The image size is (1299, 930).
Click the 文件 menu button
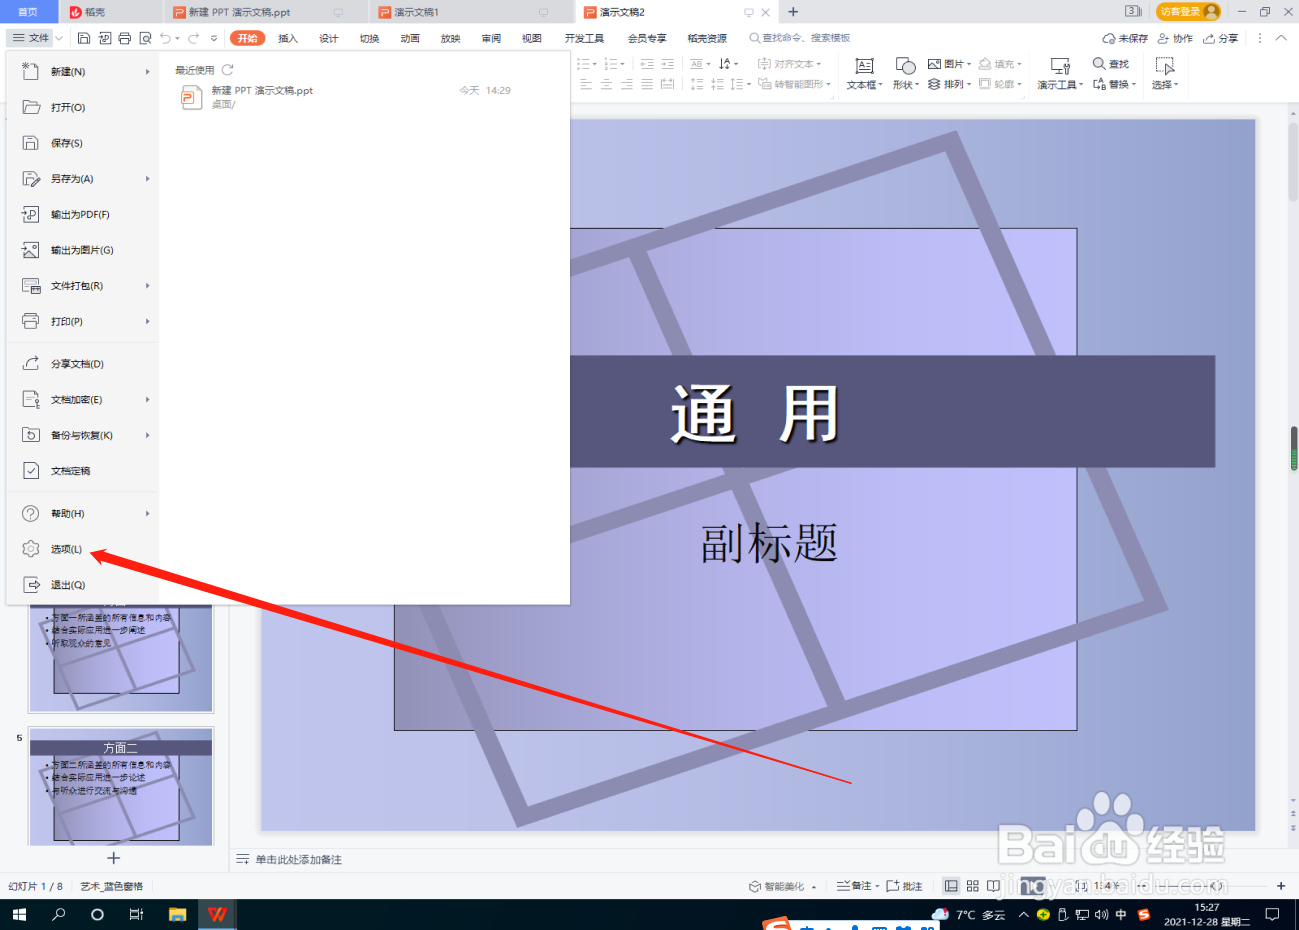31,38
